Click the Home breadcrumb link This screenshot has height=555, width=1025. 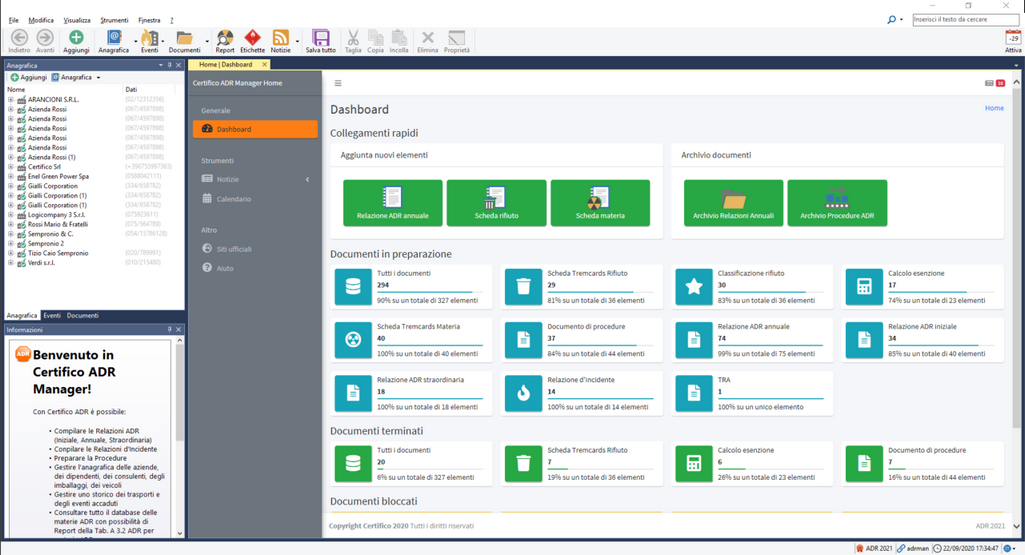click(993, 108)
